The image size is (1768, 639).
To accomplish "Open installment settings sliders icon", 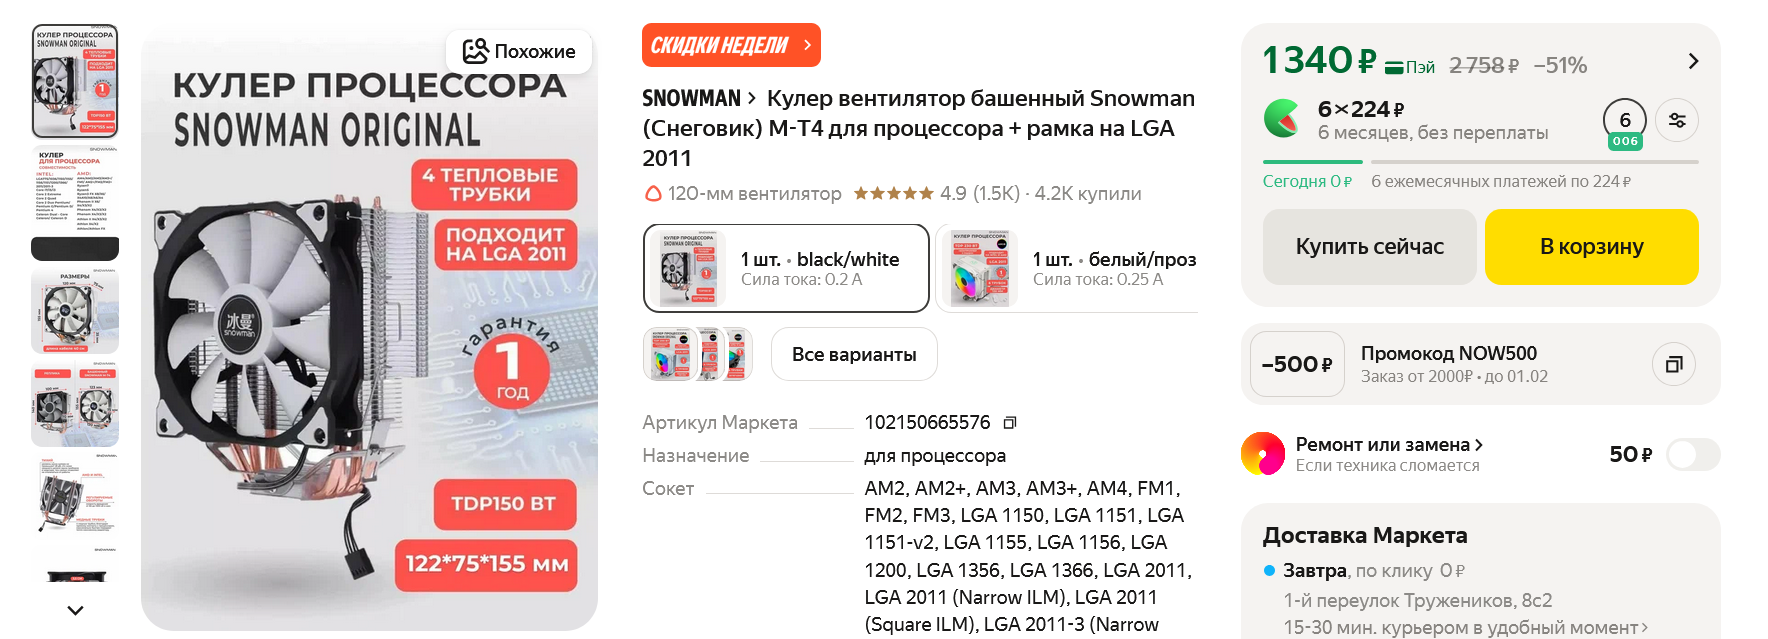I will 1677,120.
